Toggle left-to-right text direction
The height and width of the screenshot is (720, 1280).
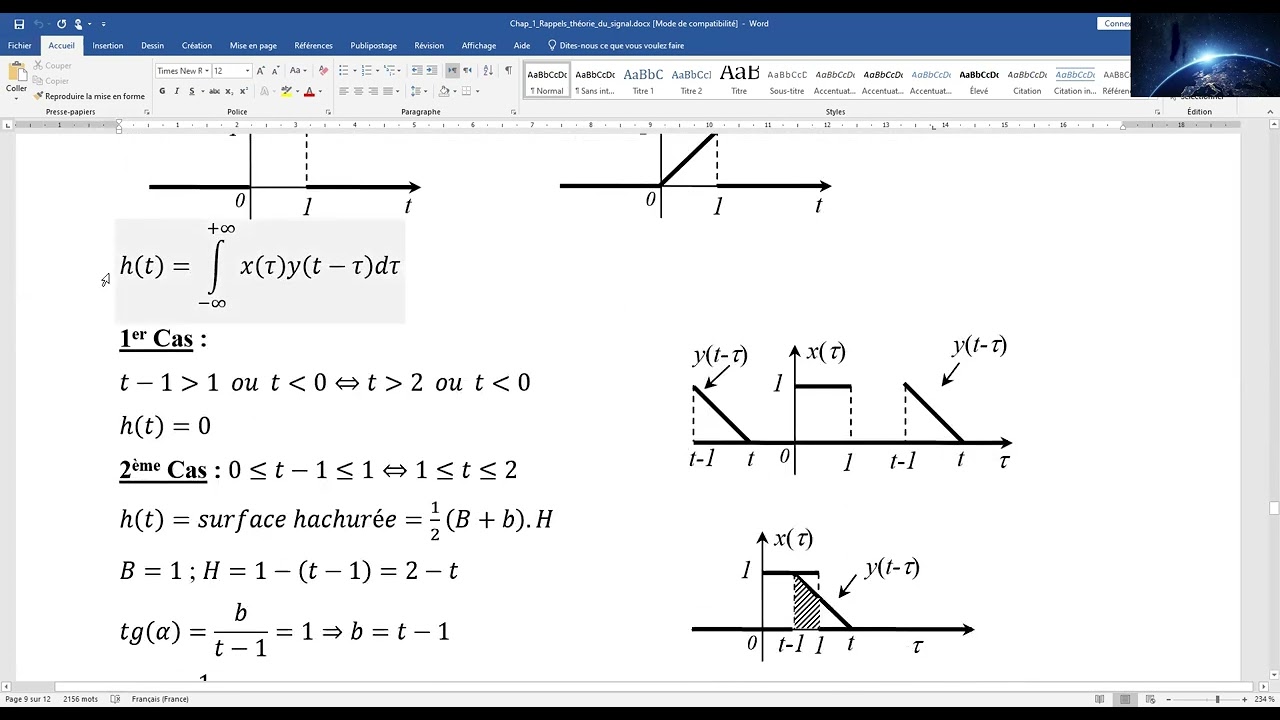[452, 71]
